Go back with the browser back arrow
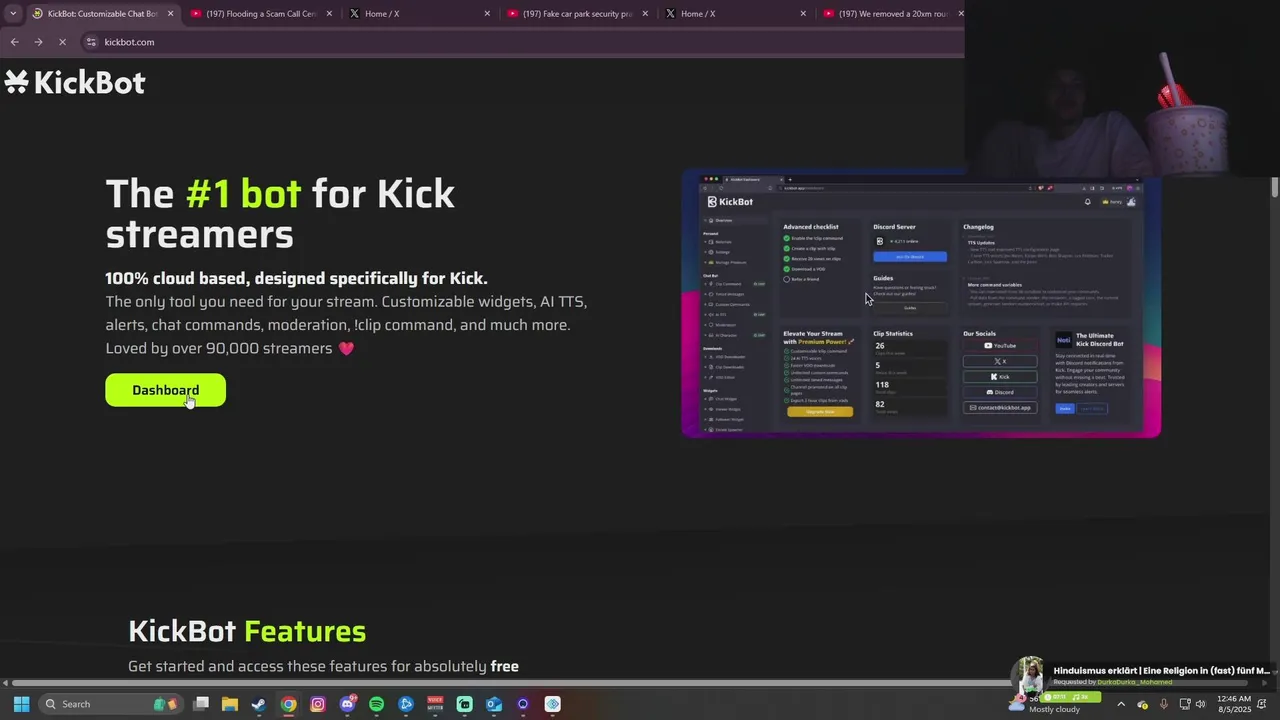Viewport: 1280px width, 720px height. coord(14,42)
